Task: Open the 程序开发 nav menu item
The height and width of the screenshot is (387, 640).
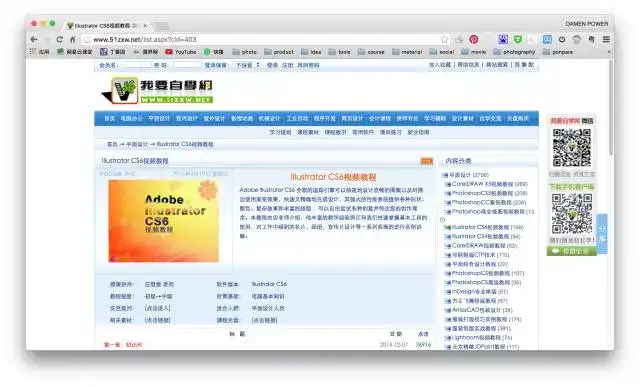Action: pyautogui.click(x=324, y=118)
